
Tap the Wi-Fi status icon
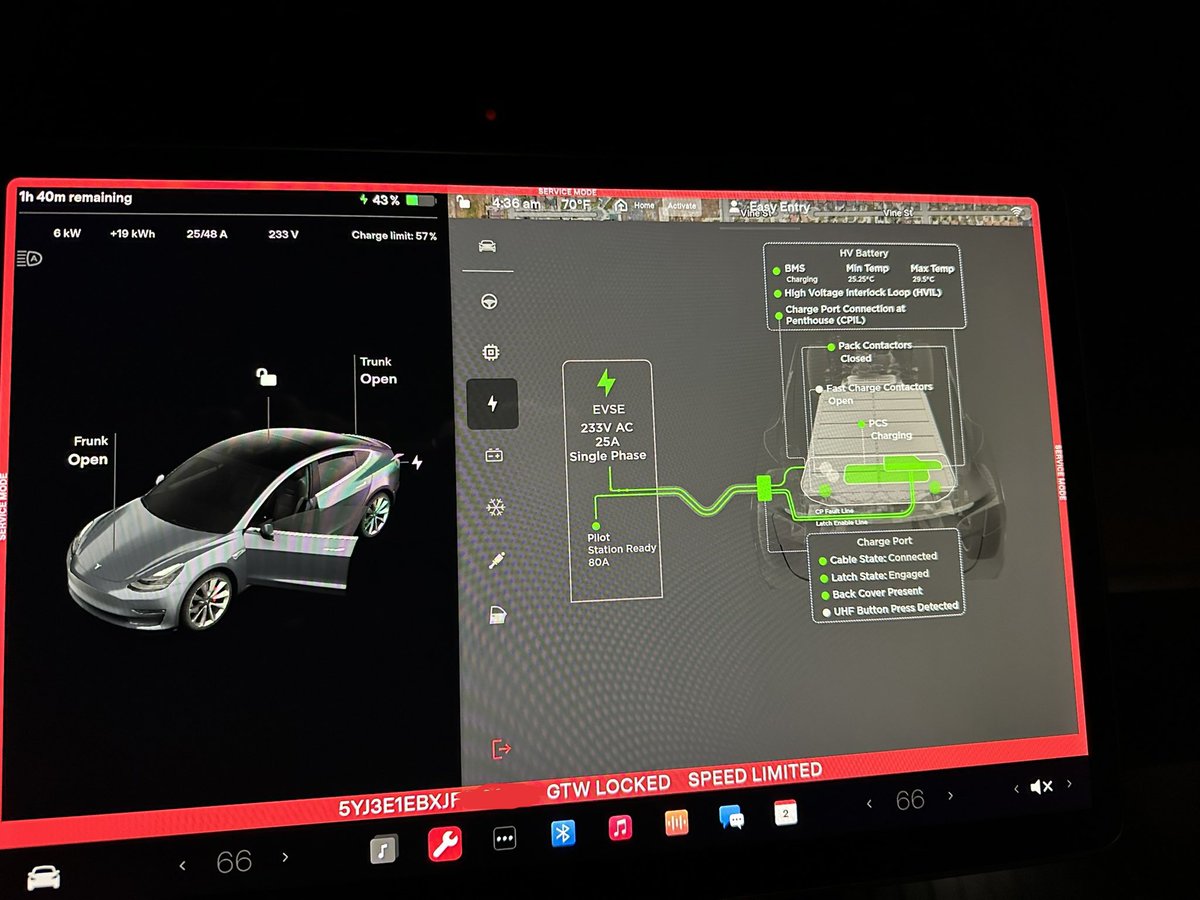[x=1018, y=212]
